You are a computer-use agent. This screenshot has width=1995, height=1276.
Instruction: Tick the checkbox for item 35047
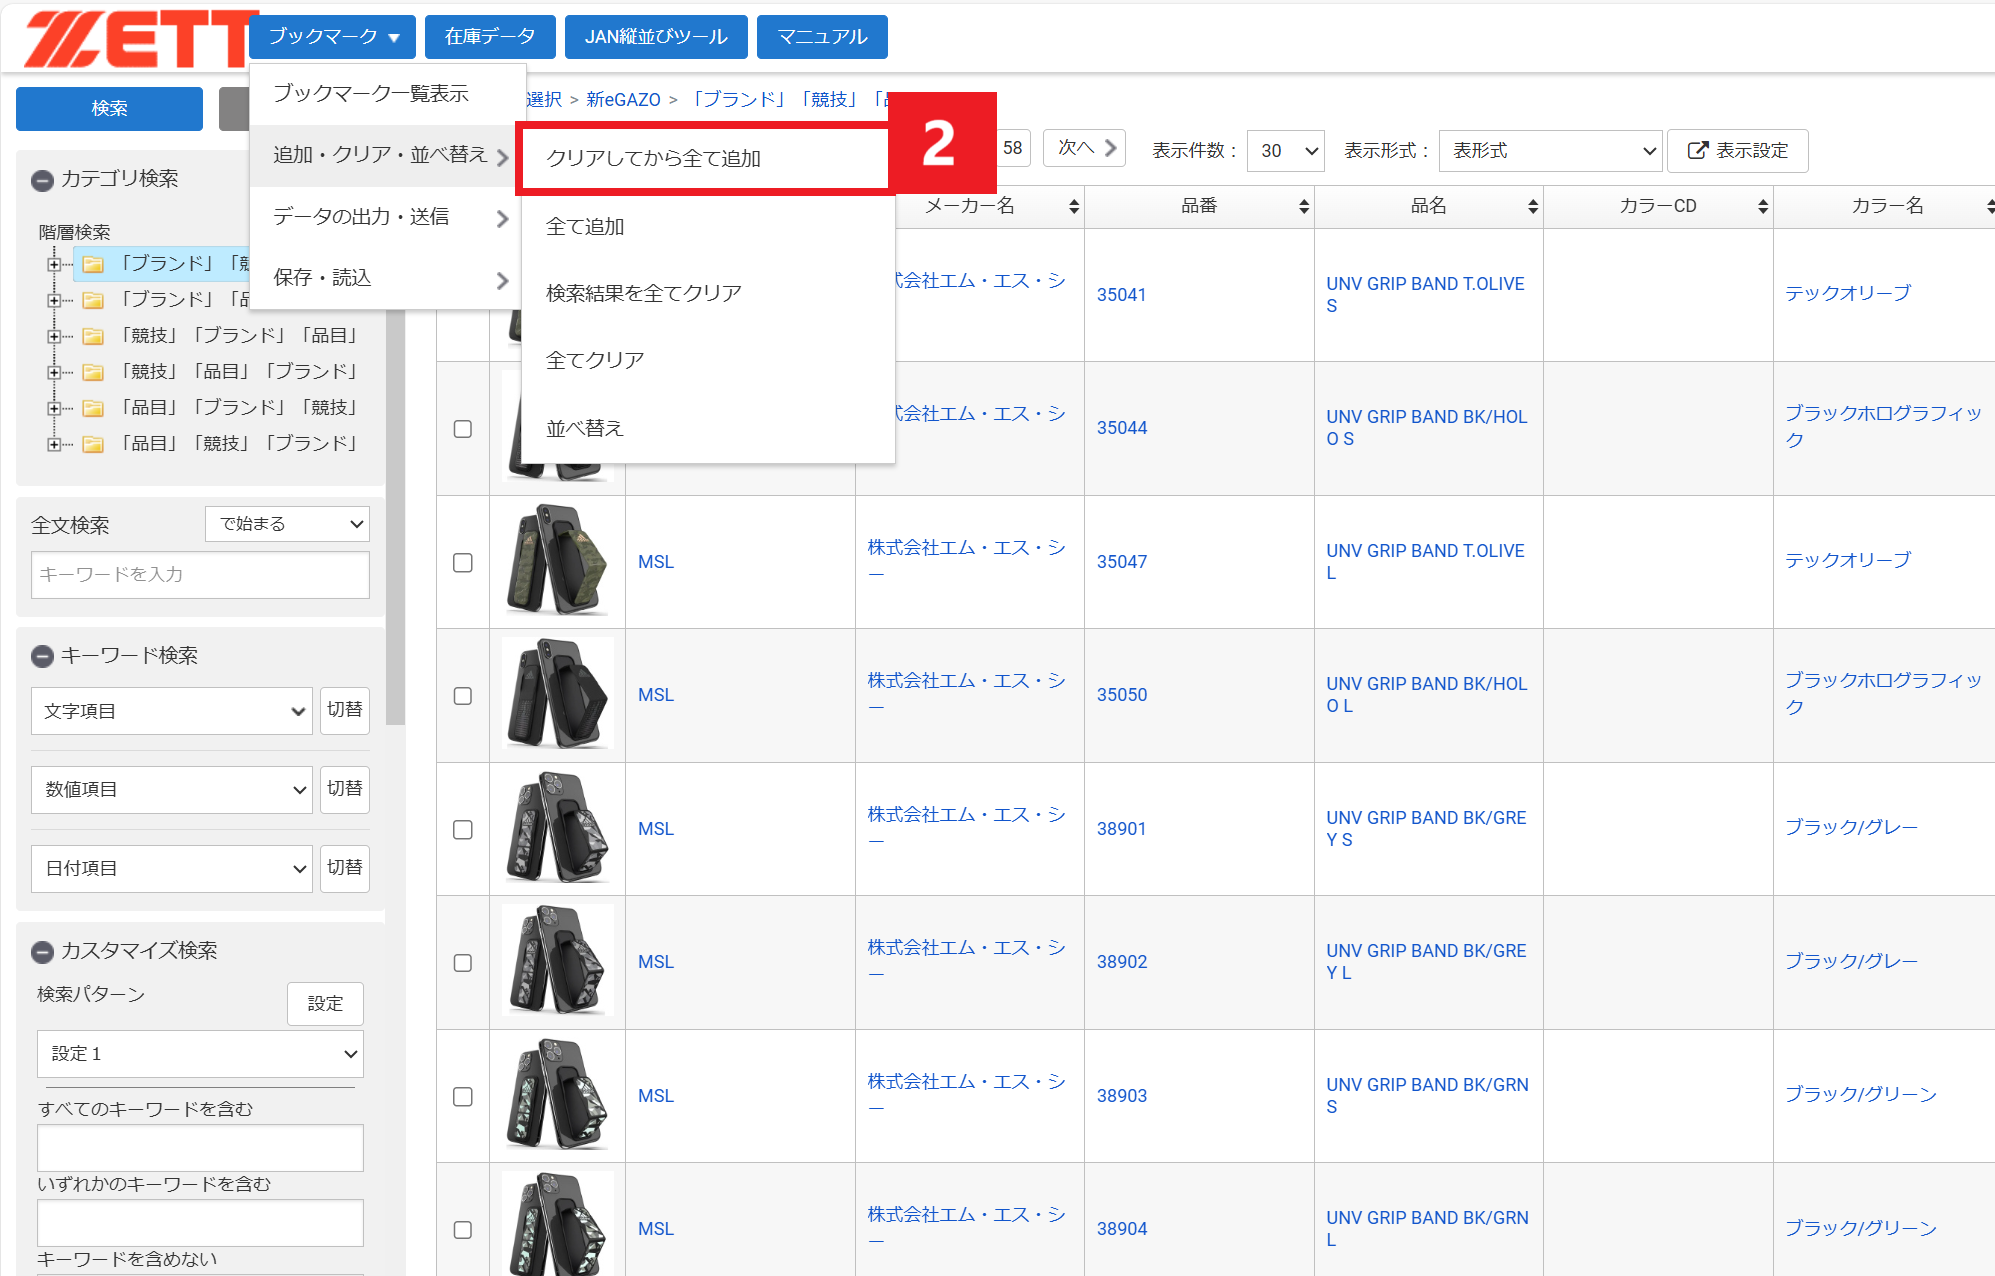[463, 562]
